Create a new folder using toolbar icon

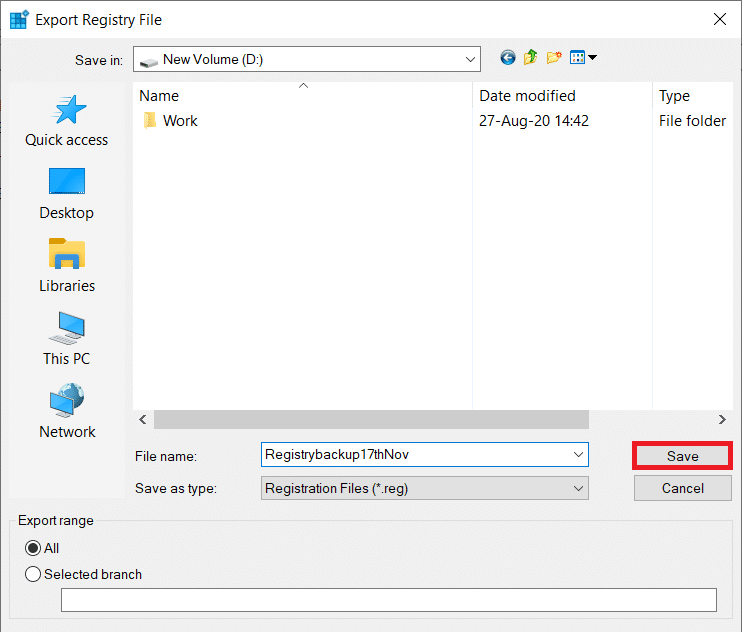[554, 58]
